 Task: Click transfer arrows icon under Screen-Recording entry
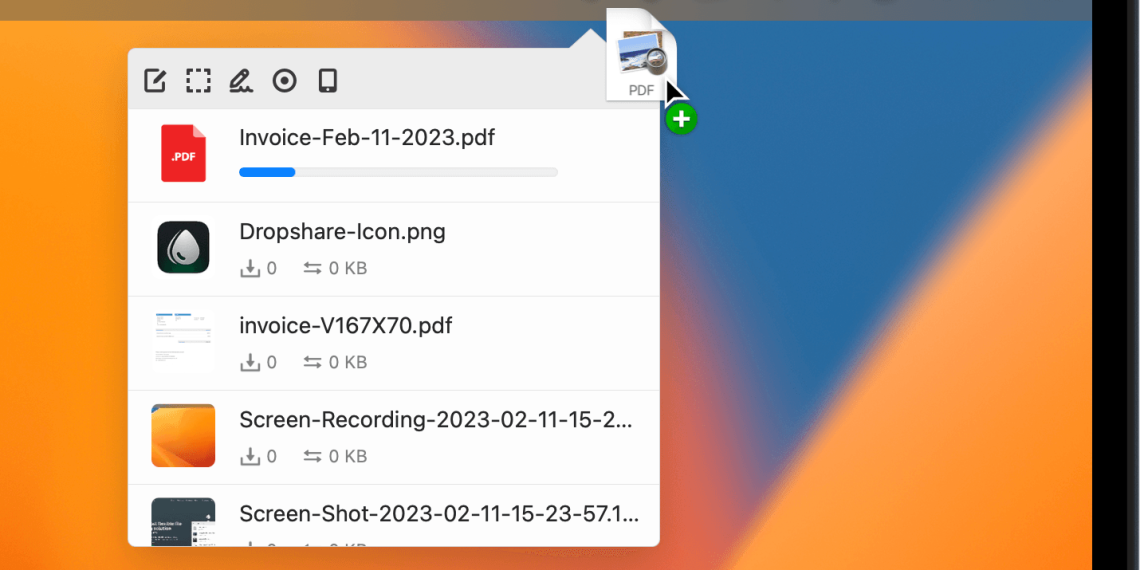click(x=313, y=457)
